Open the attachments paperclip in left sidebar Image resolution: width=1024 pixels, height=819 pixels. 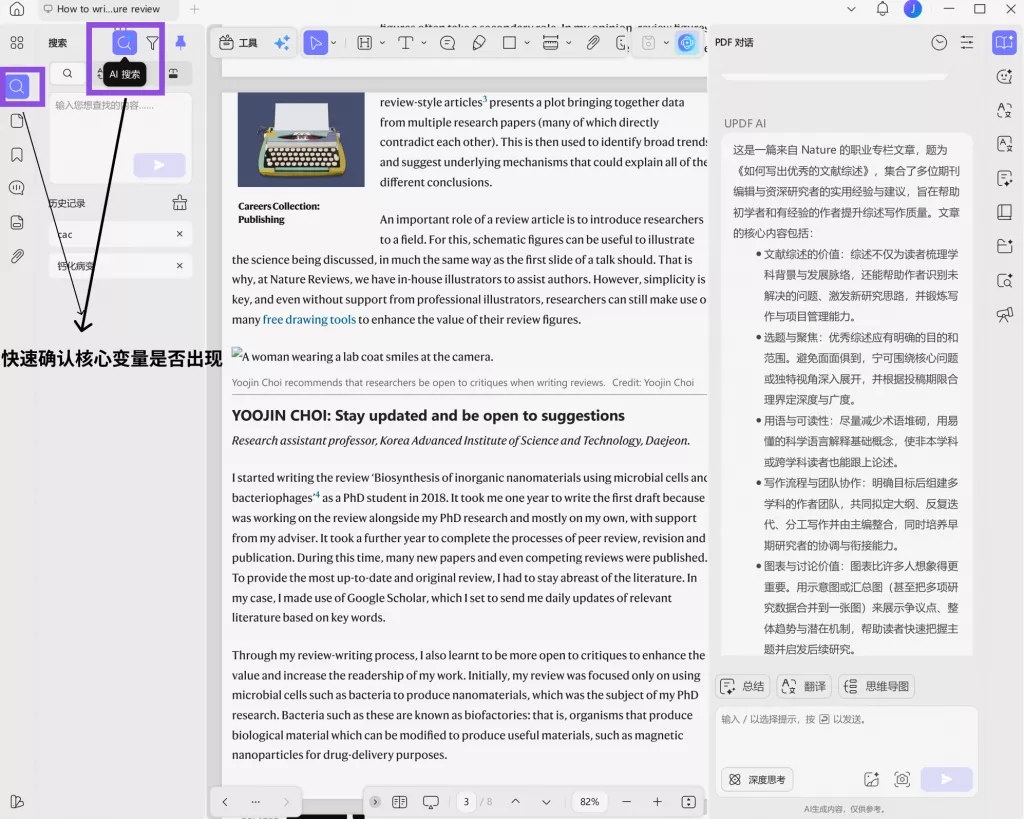[x=17, y=256]
